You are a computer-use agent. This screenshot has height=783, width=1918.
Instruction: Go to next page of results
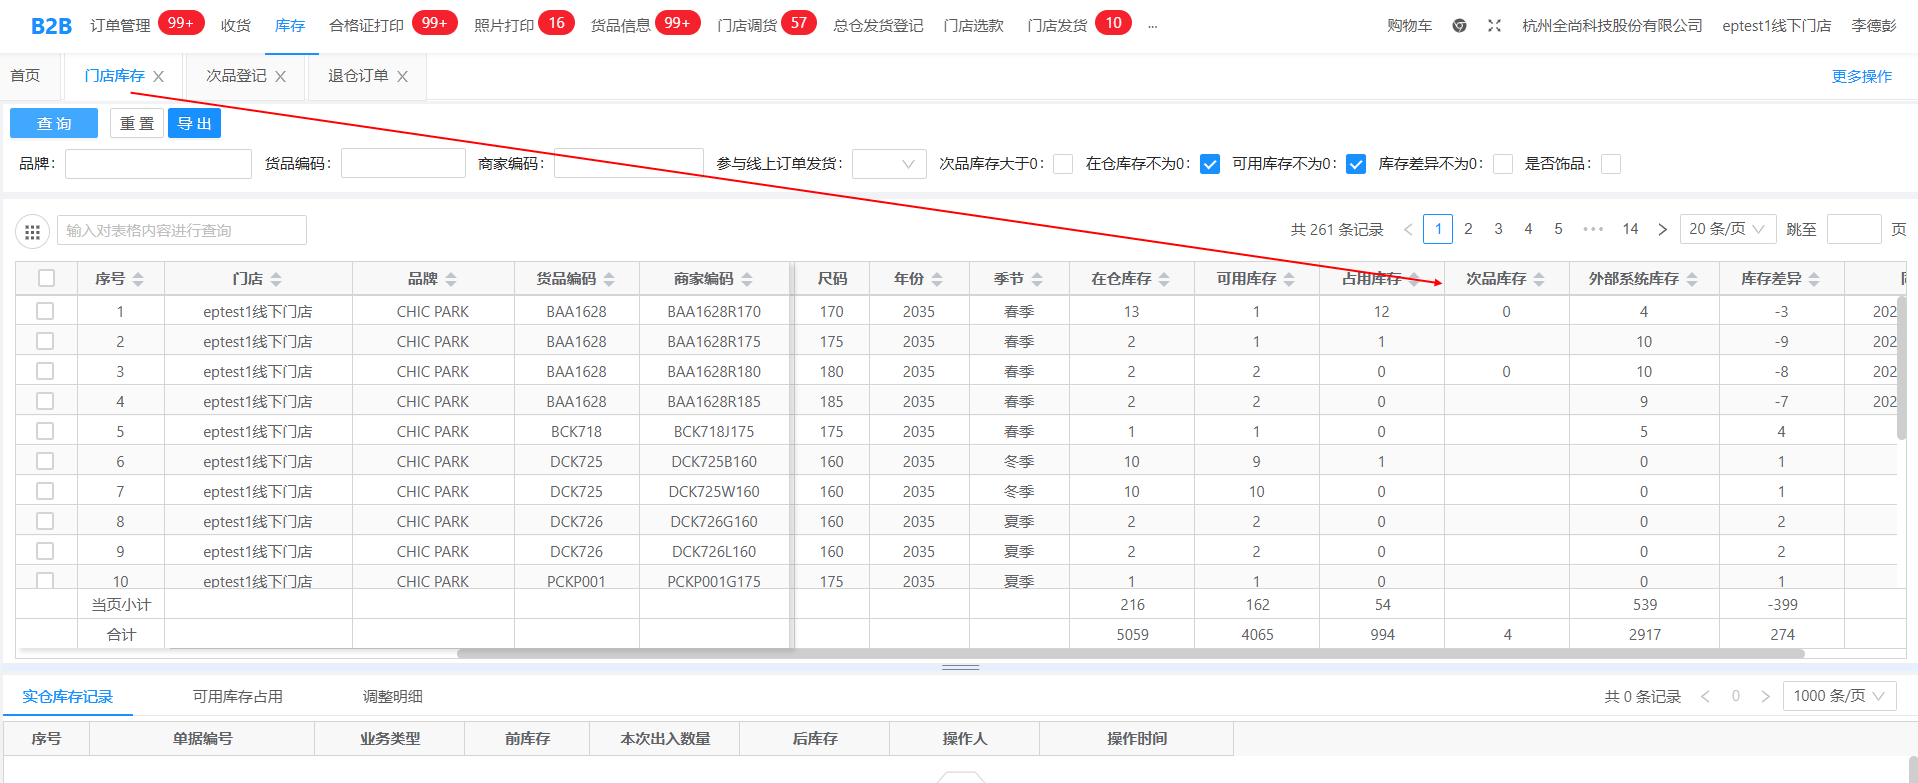click(1662, 230)
